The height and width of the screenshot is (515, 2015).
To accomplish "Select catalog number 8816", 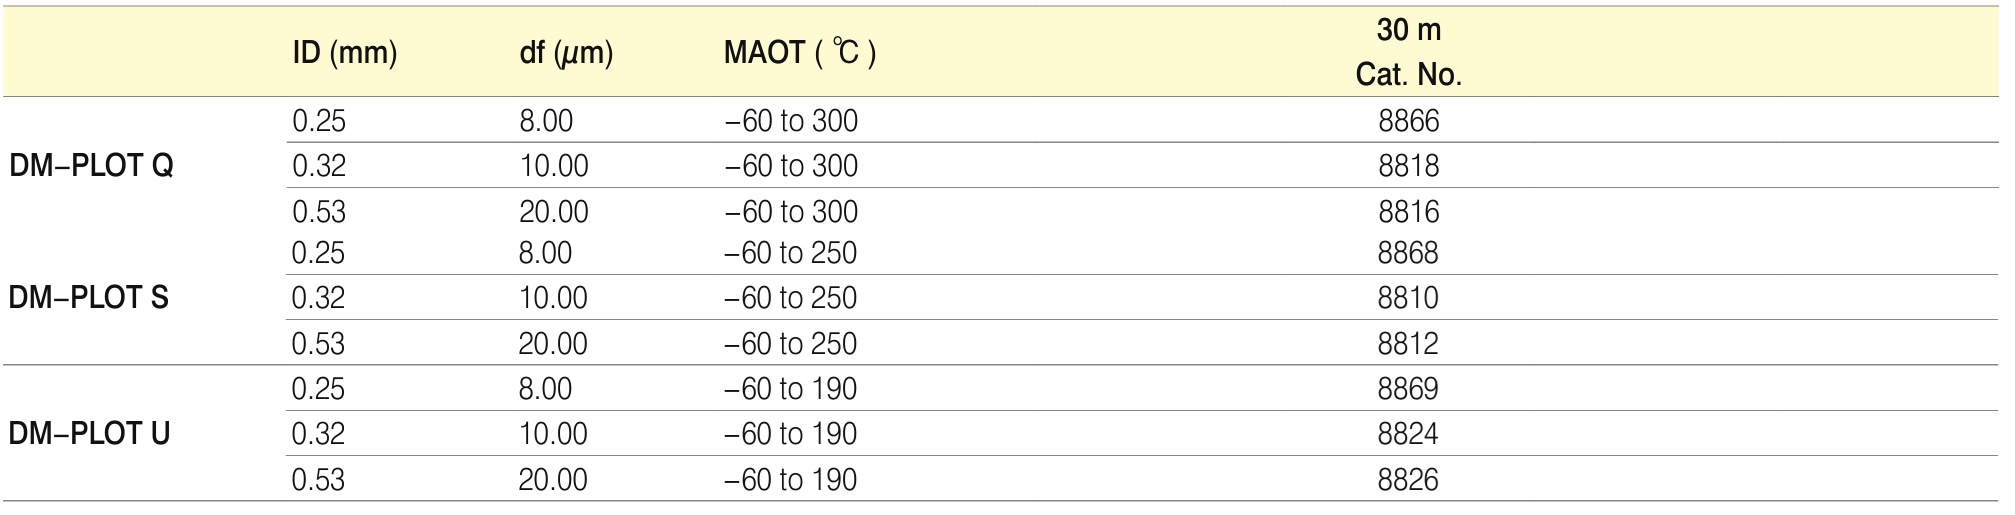I will pos(1408,212).
